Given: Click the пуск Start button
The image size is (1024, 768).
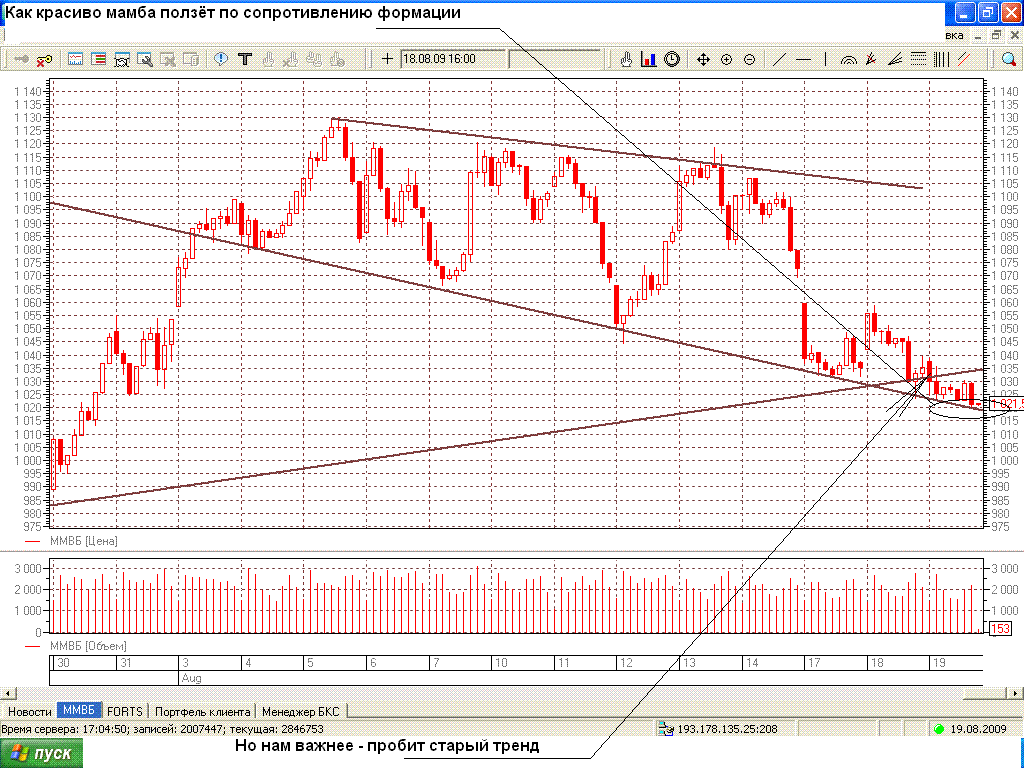Looking at the screenshot, I should pos(42,753).
